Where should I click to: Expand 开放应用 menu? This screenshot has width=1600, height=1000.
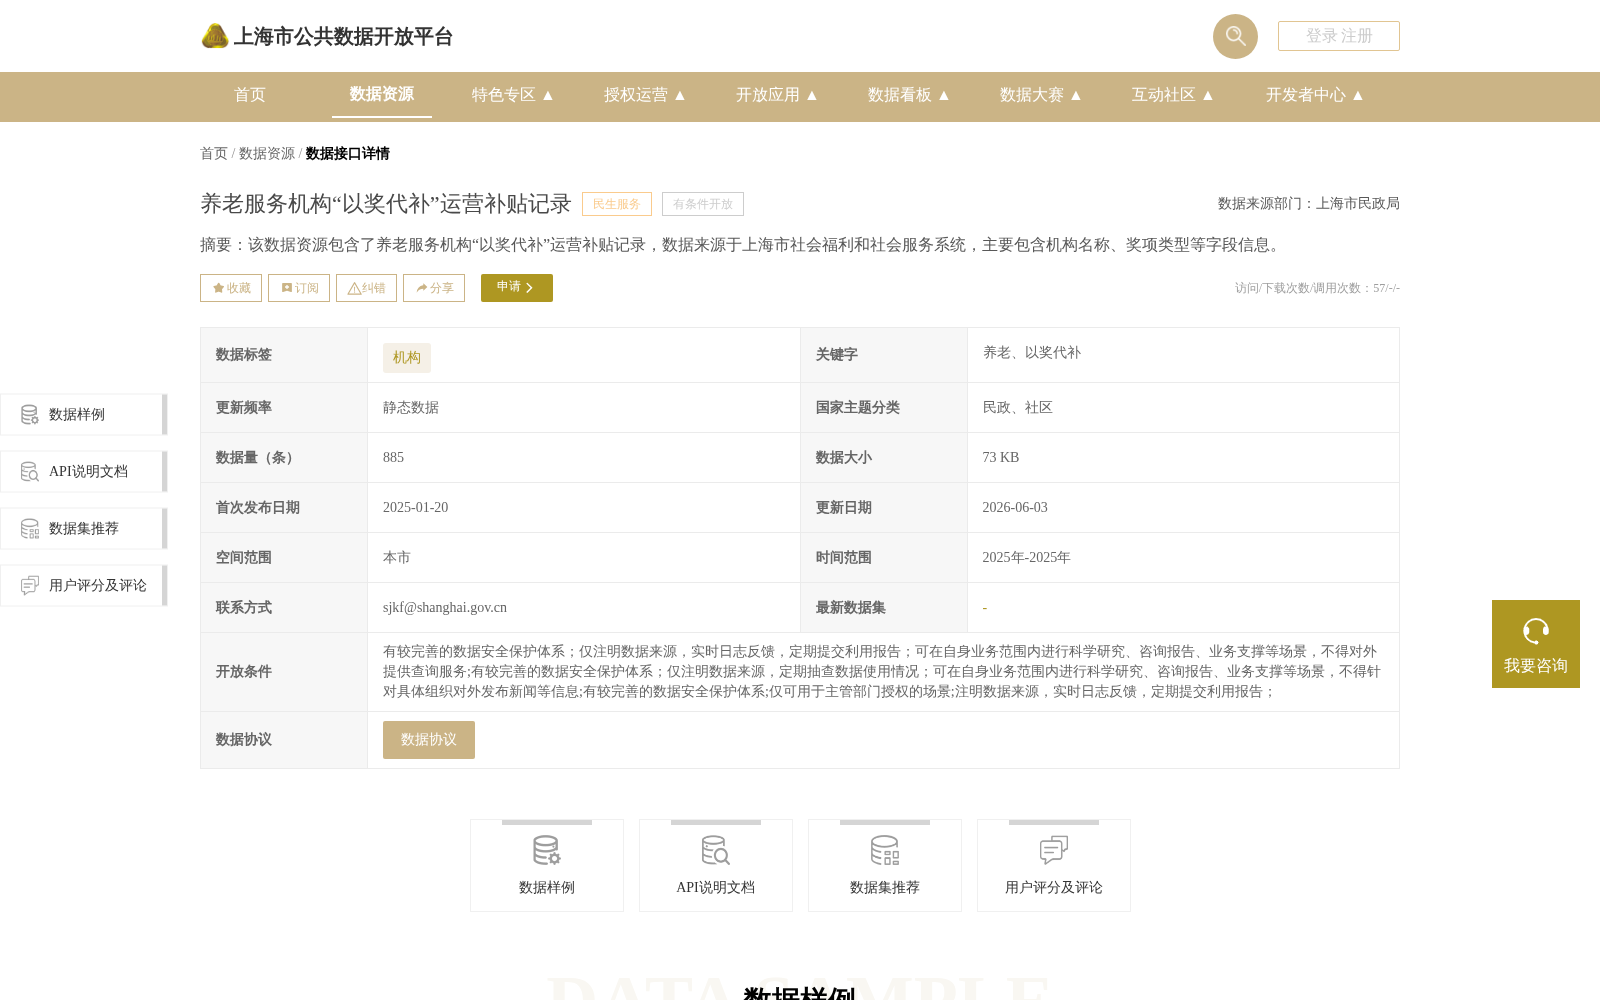[777, 95]
